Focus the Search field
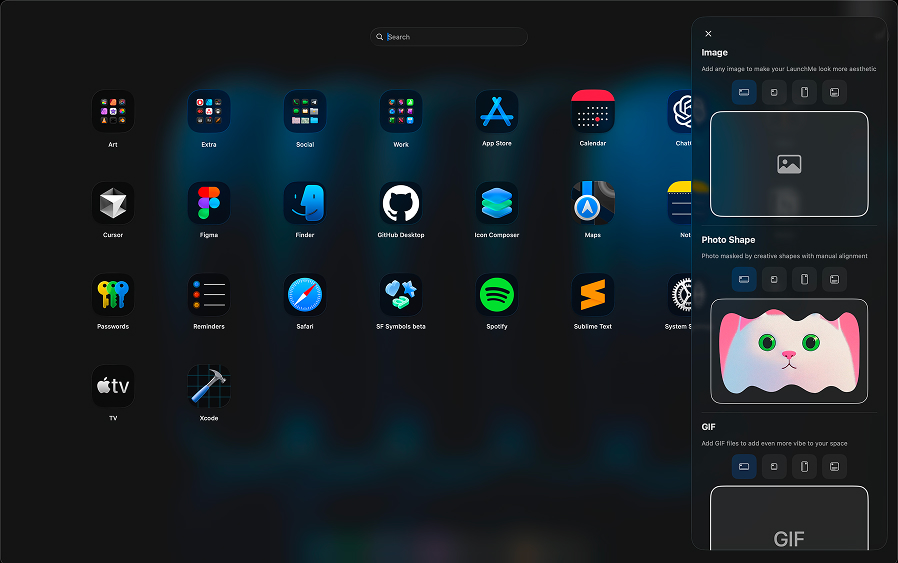898x563 pixels. [448, 37]
